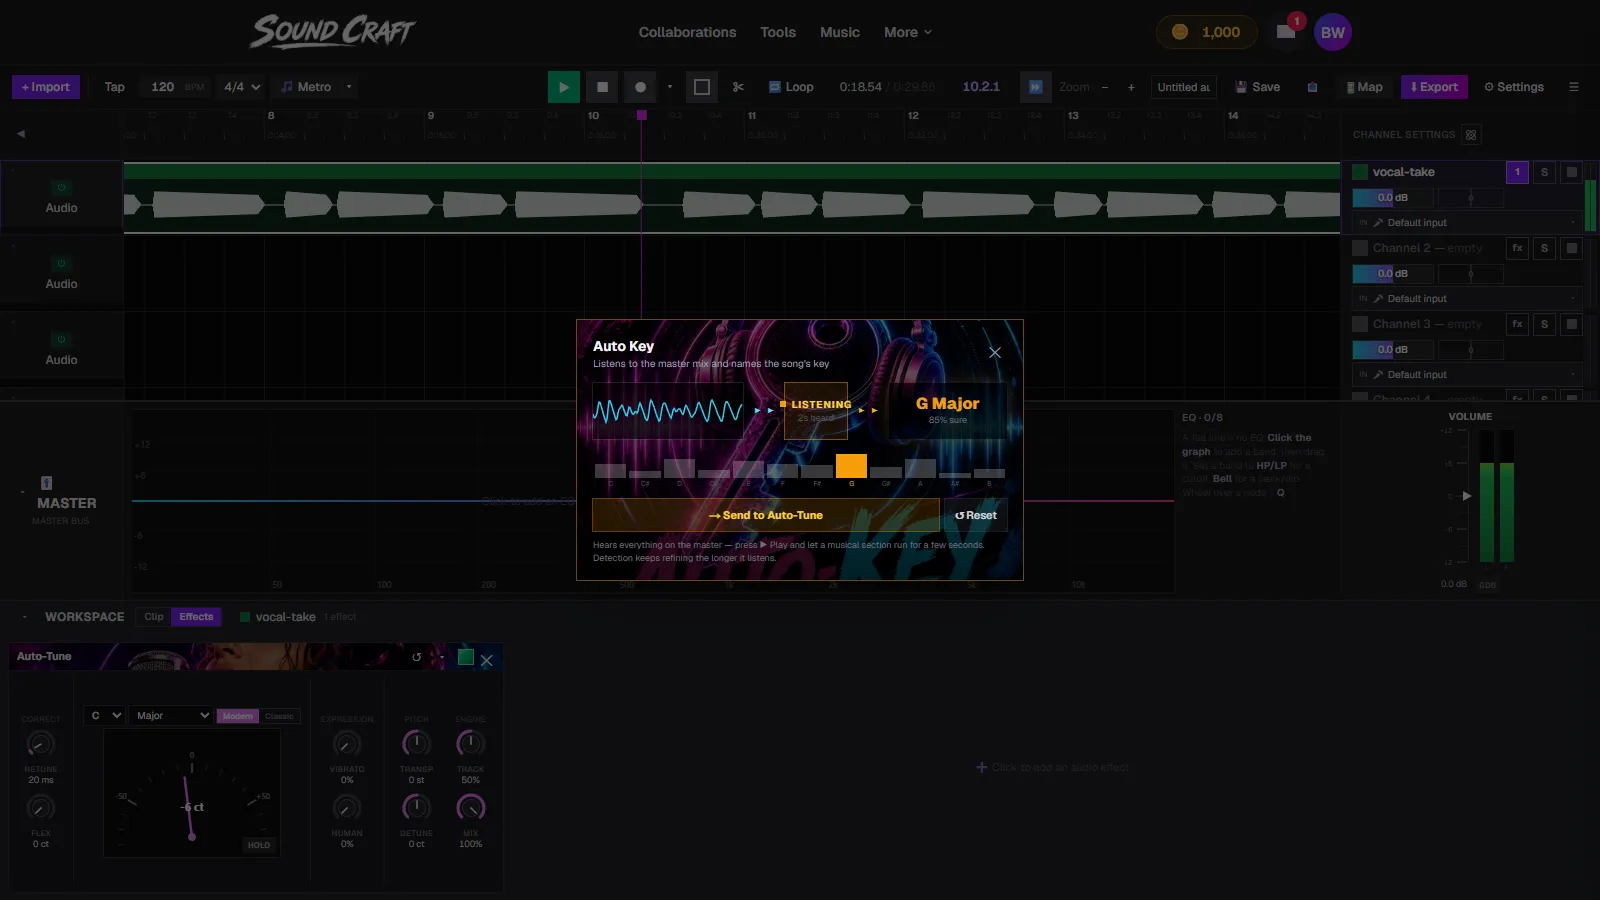Edit the Untitled project name field
Image resolution: width=1600 pixels, height=900 pixels.
coord(1184,87)
